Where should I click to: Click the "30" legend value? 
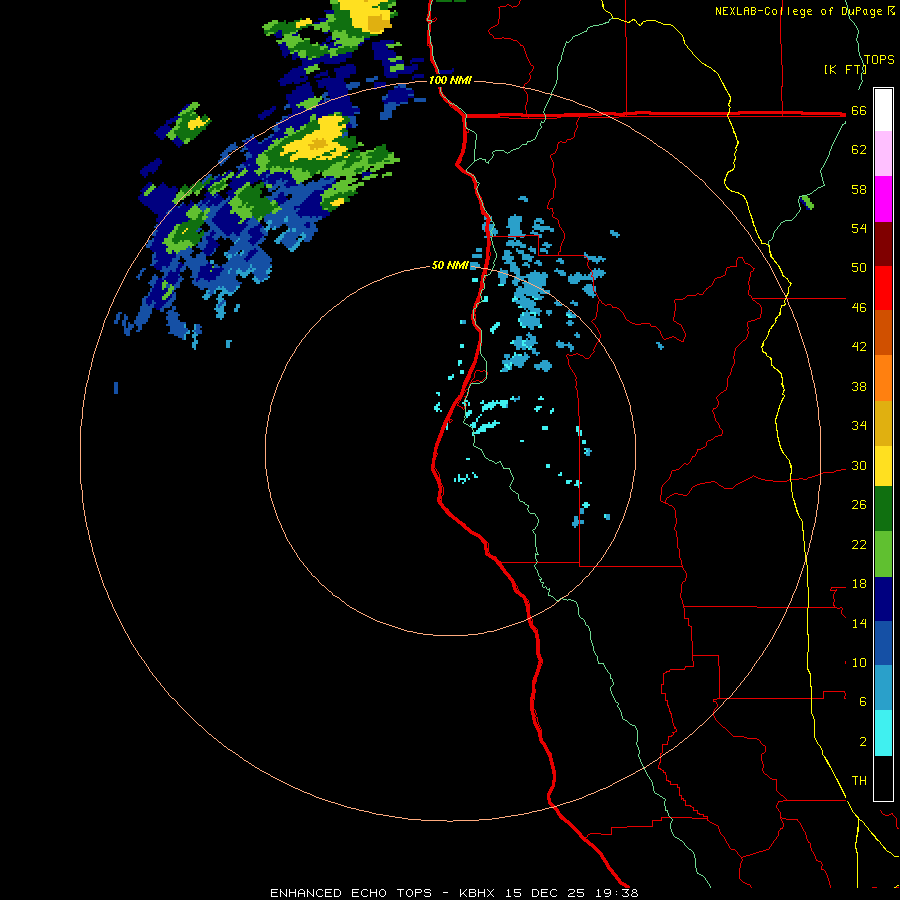pos(859,465)
